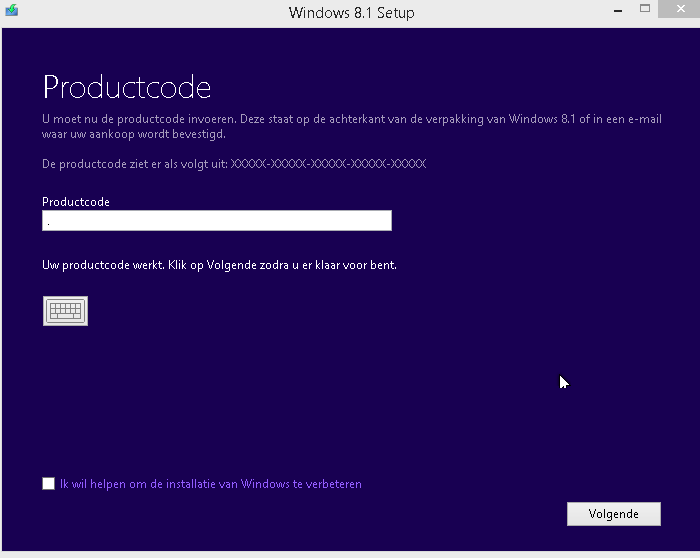Click the XXXXX-XXXXX product code format example
This screenshot has width=700, height=558.
tap(328, 163)
